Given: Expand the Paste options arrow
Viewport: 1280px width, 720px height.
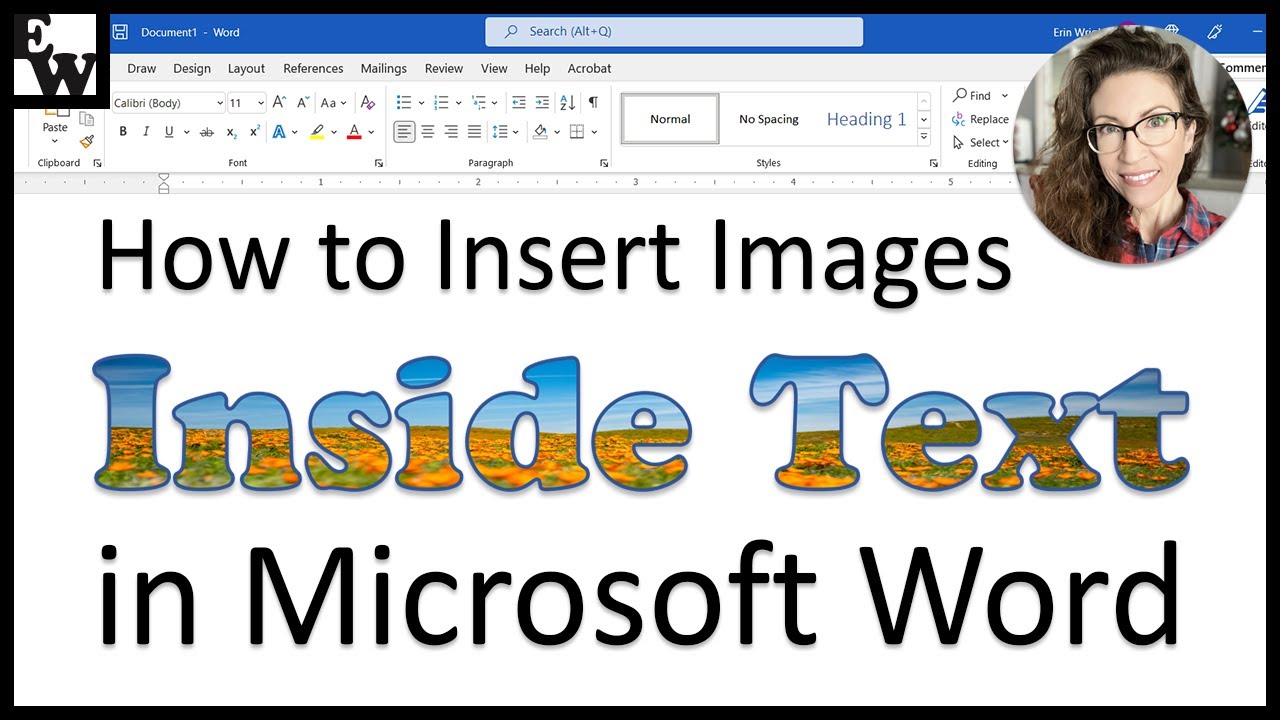Looking at the screenshot, I should point(56,139).
